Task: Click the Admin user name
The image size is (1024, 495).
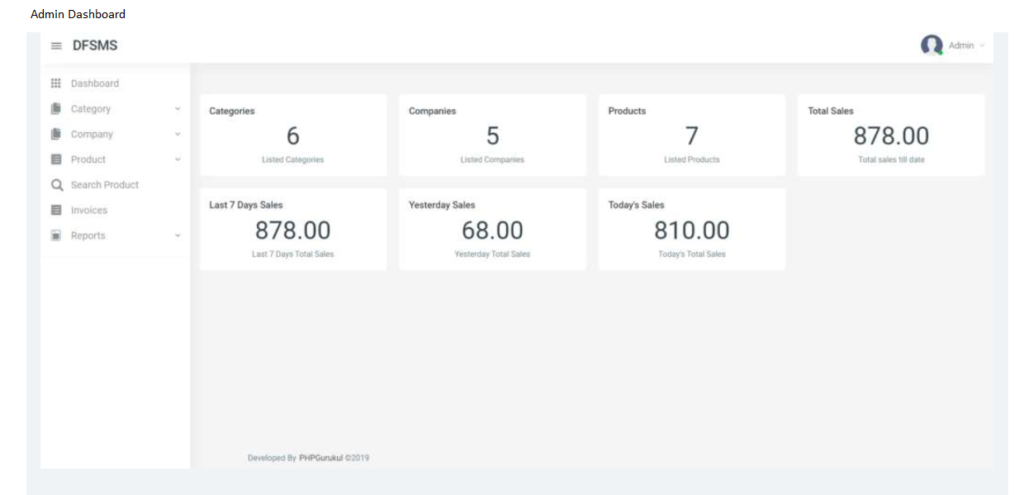Action: point(961,46)
